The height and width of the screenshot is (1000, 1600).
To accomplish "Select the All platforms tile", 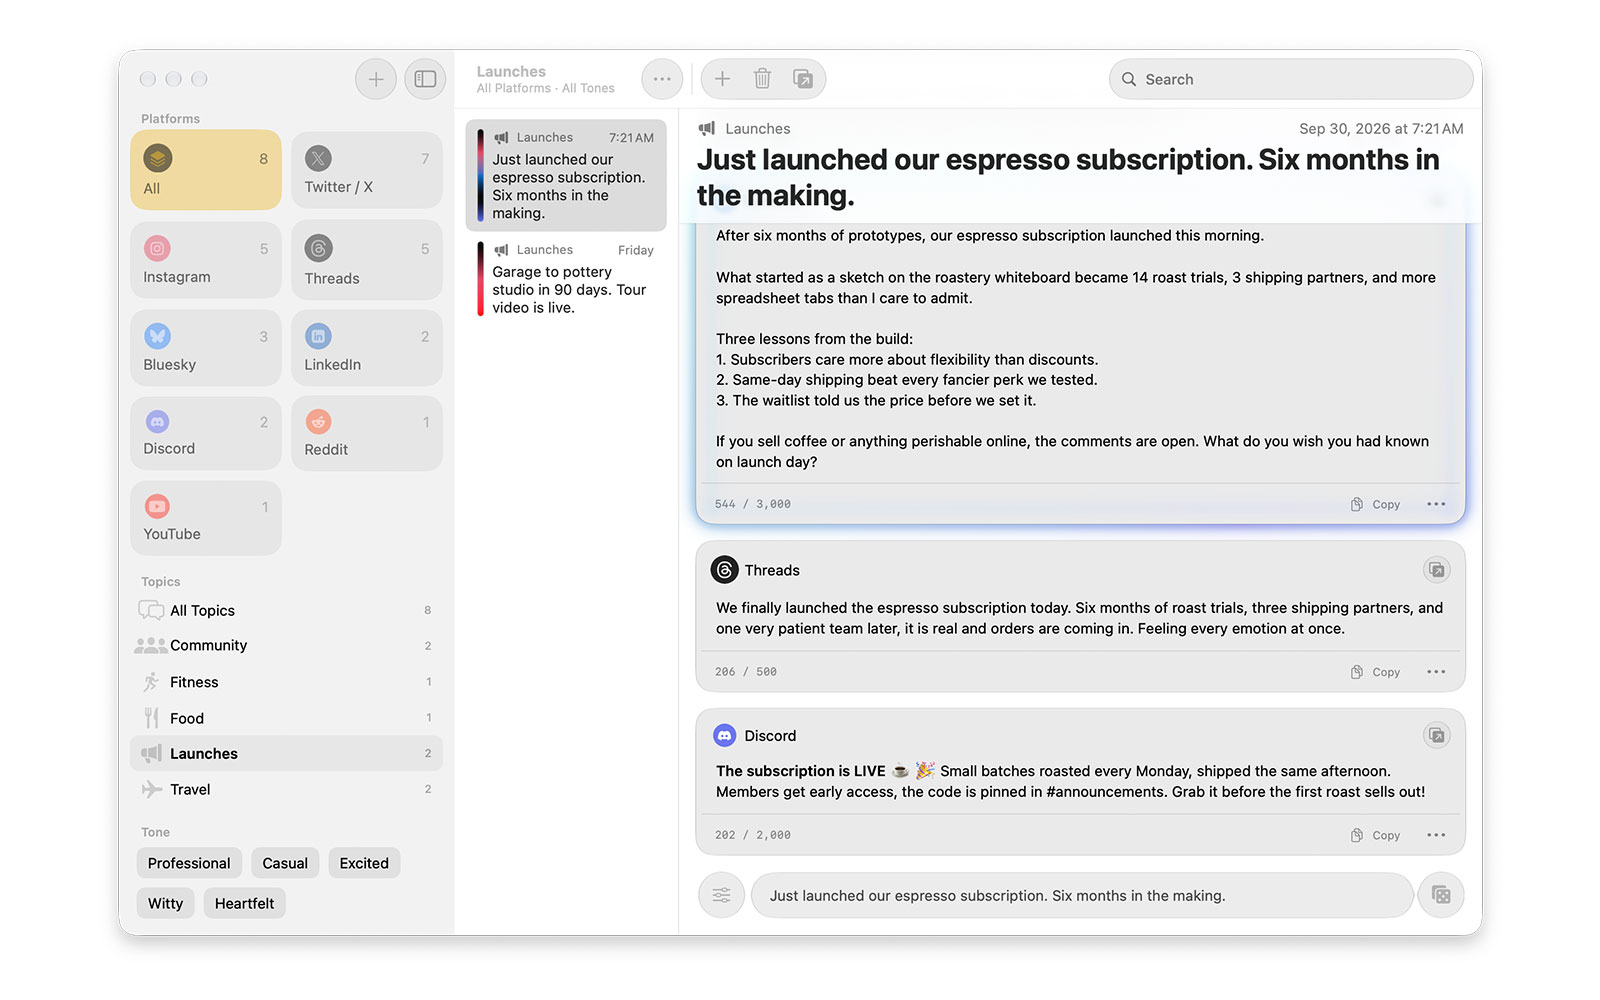I will (x=206, y=170).
